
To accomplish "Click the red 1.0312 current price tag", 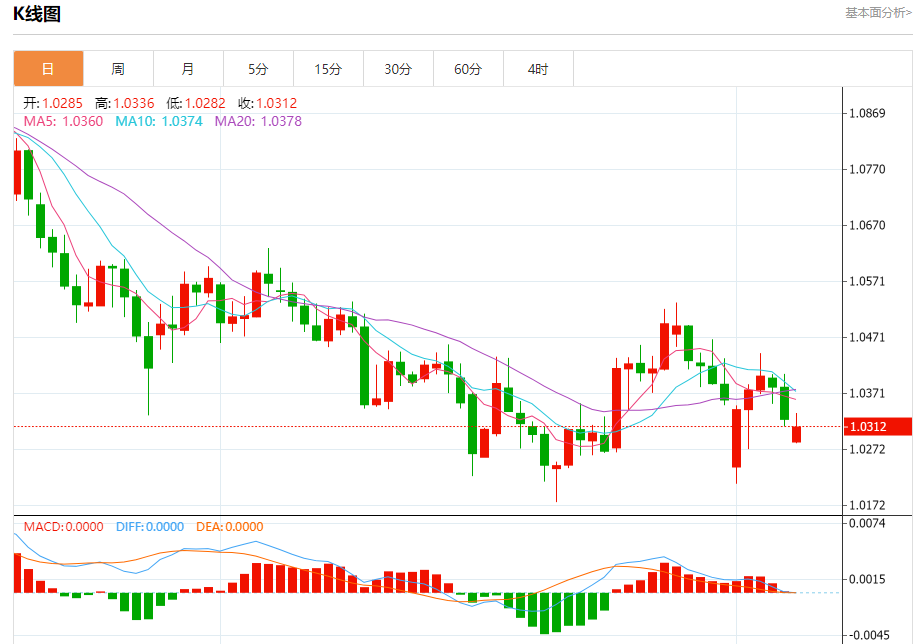I will 877,427.
